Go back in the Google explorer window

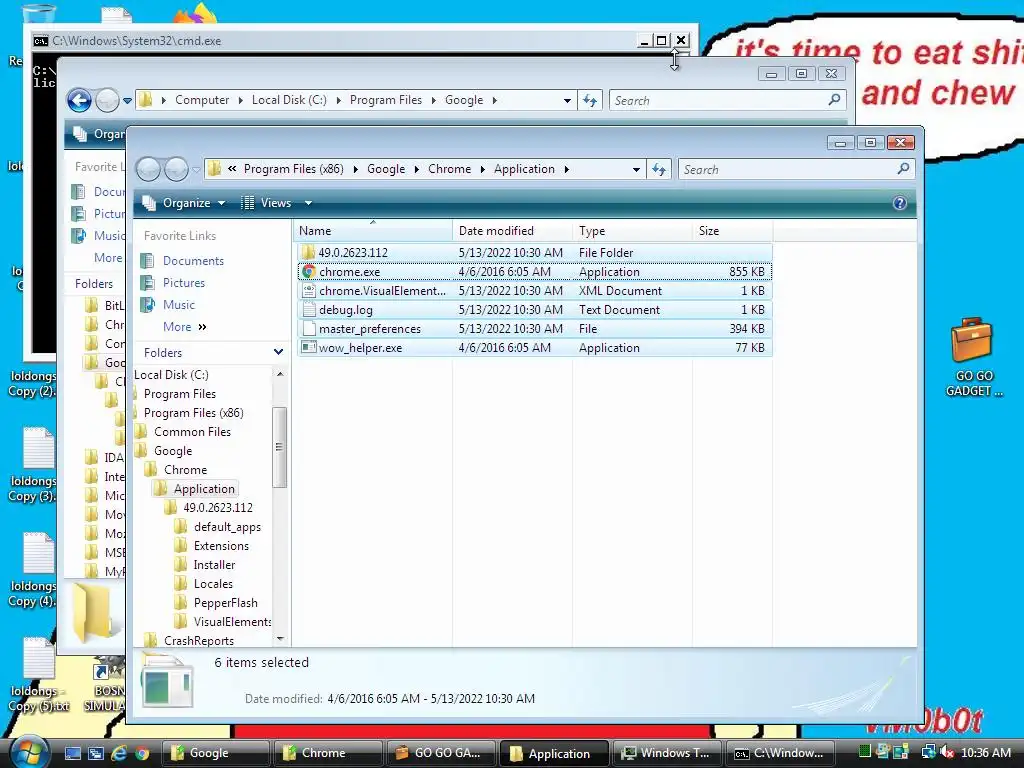[x=80, y=101]
